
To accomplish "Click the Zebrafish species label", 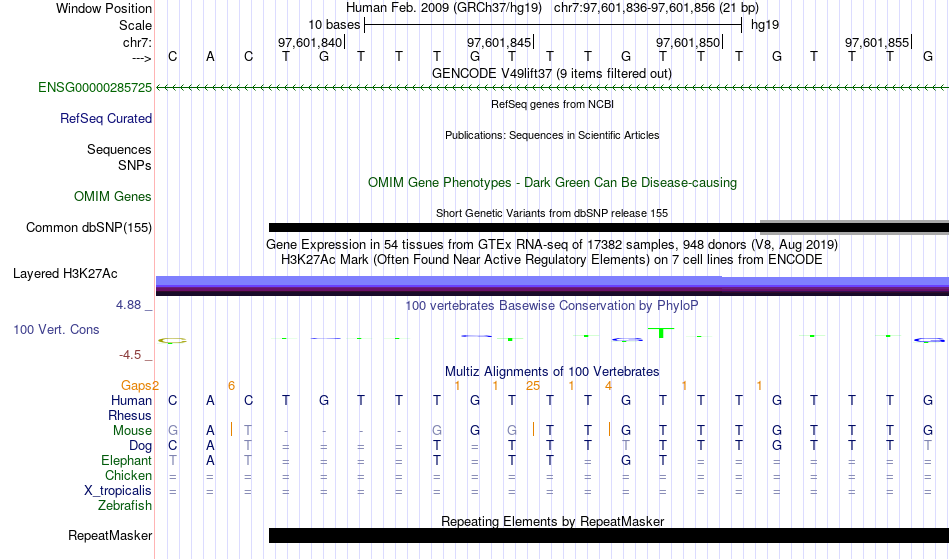I will [125, 506].
